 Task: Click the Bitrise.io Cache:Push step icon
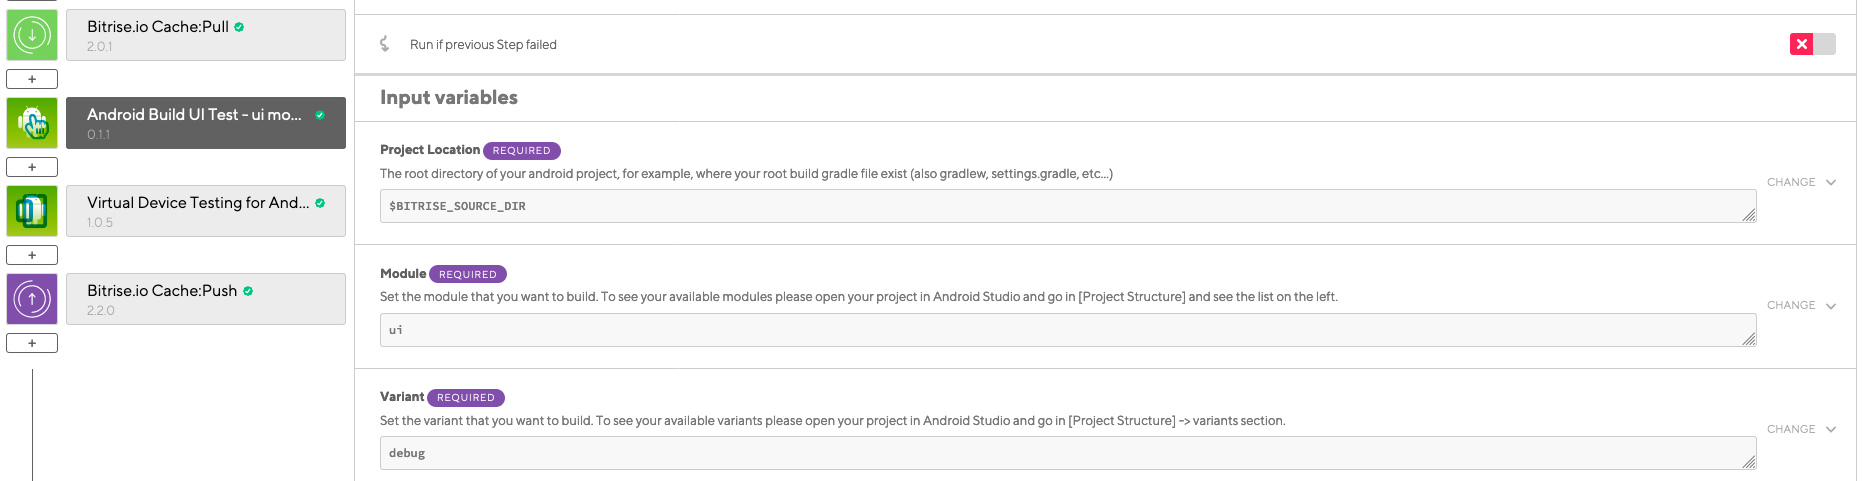(x=32, y=299)
